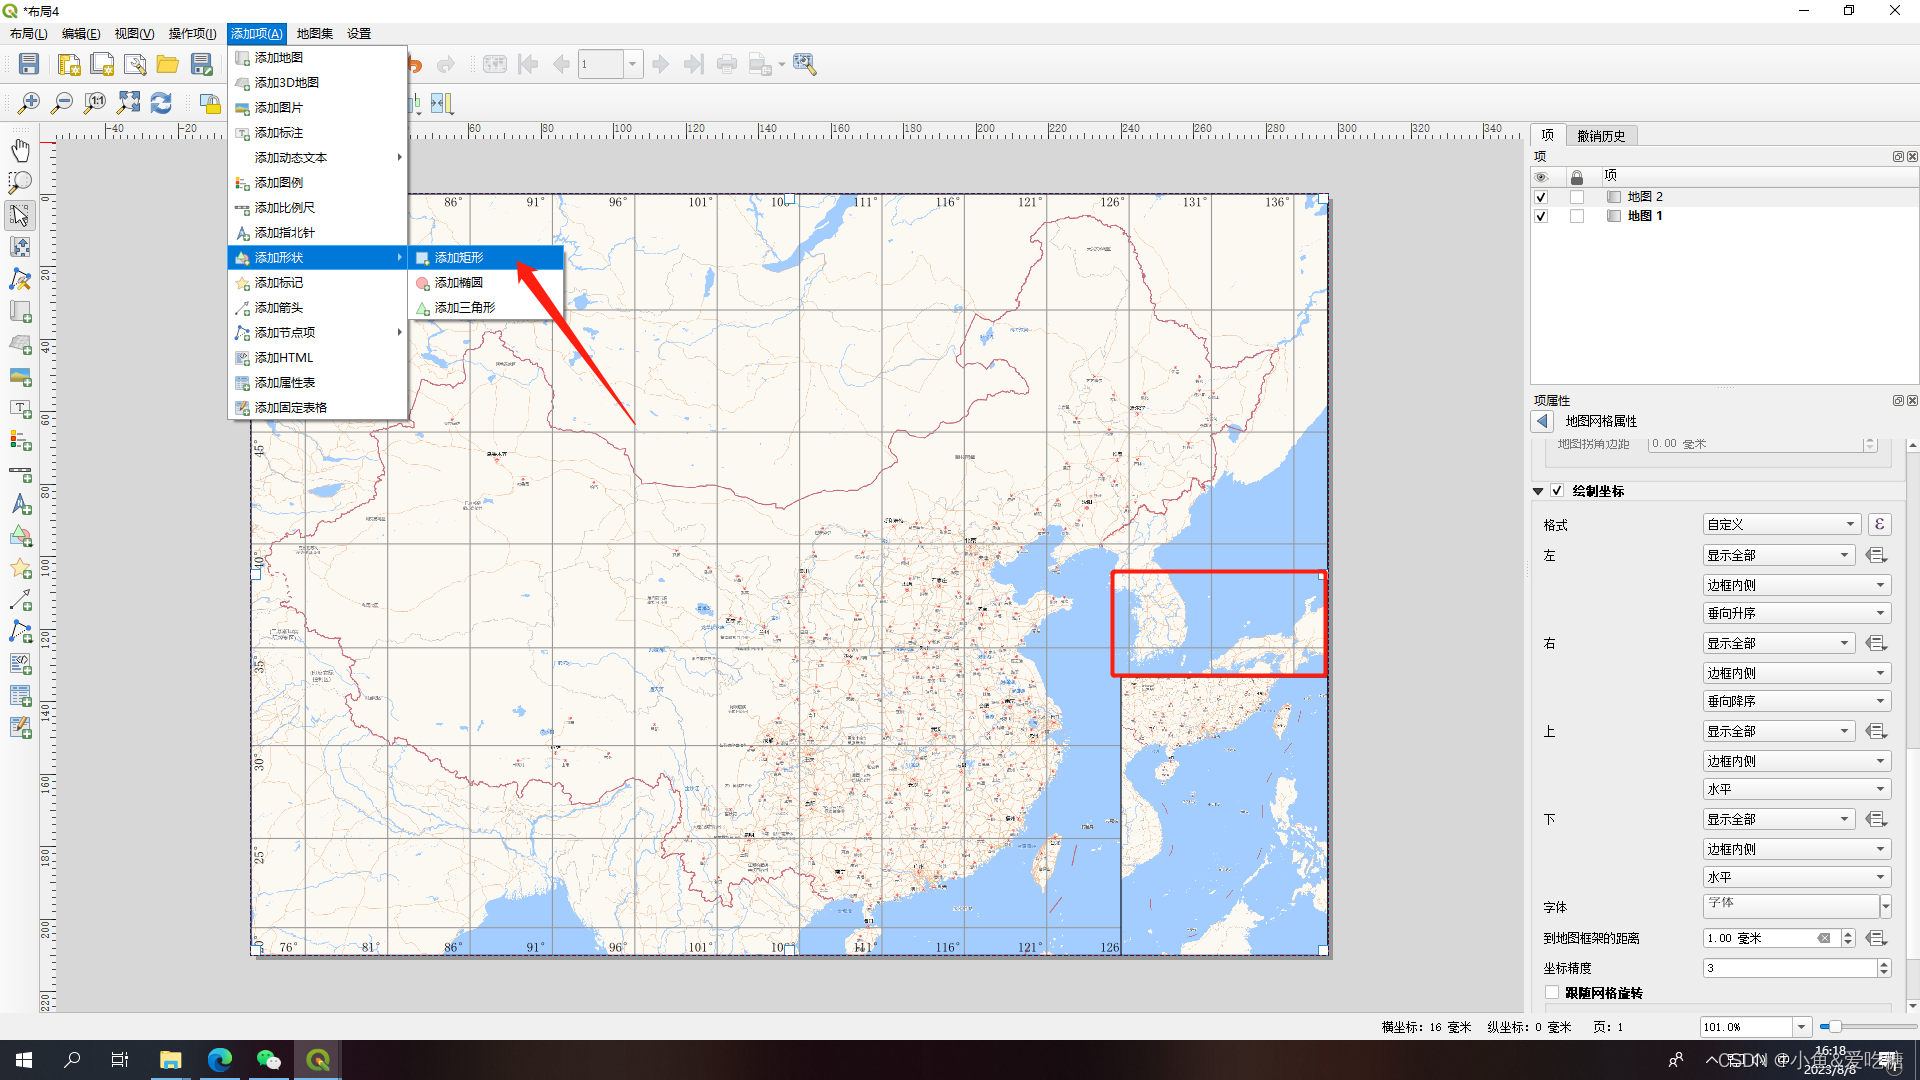Click the Duplicate Layout icon
Image resolution: width=1920 pixels, height=1080 pixels.
(x=102, y=65)
